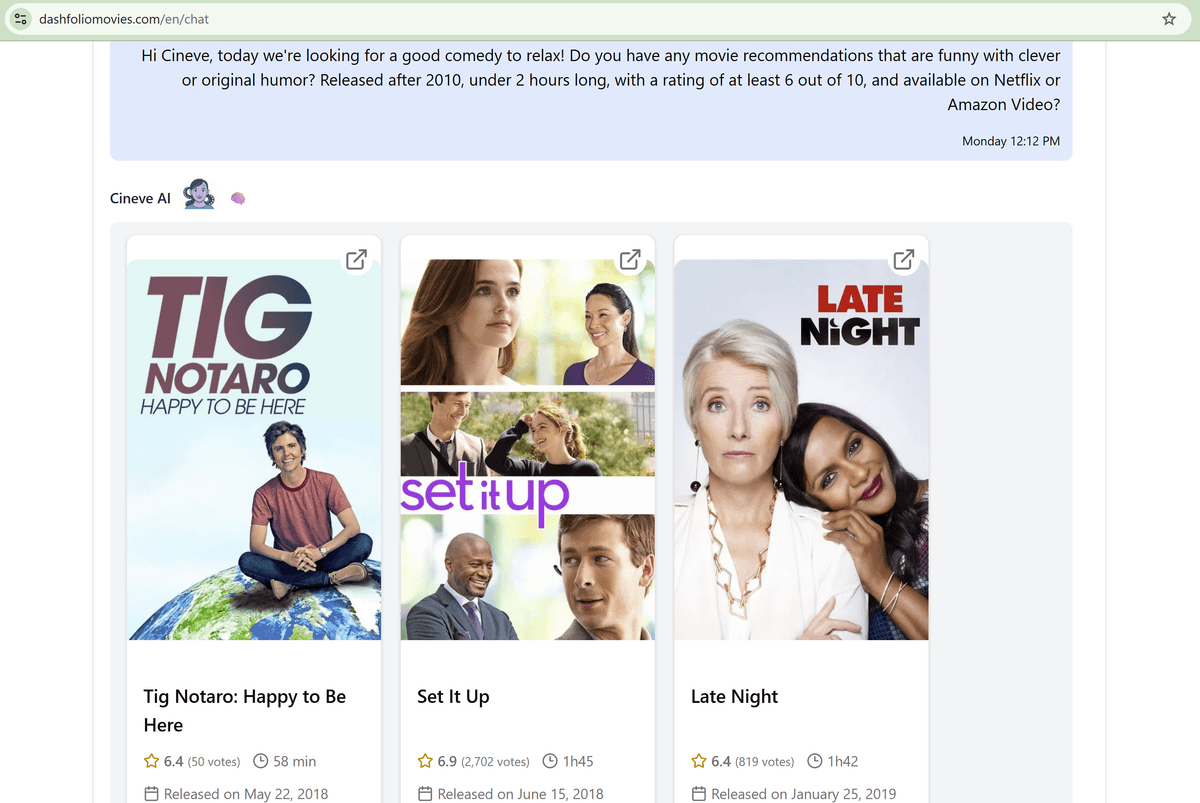Click the Cineve AI avatar icon
The image size is (1200, 803).
(199, 195)
